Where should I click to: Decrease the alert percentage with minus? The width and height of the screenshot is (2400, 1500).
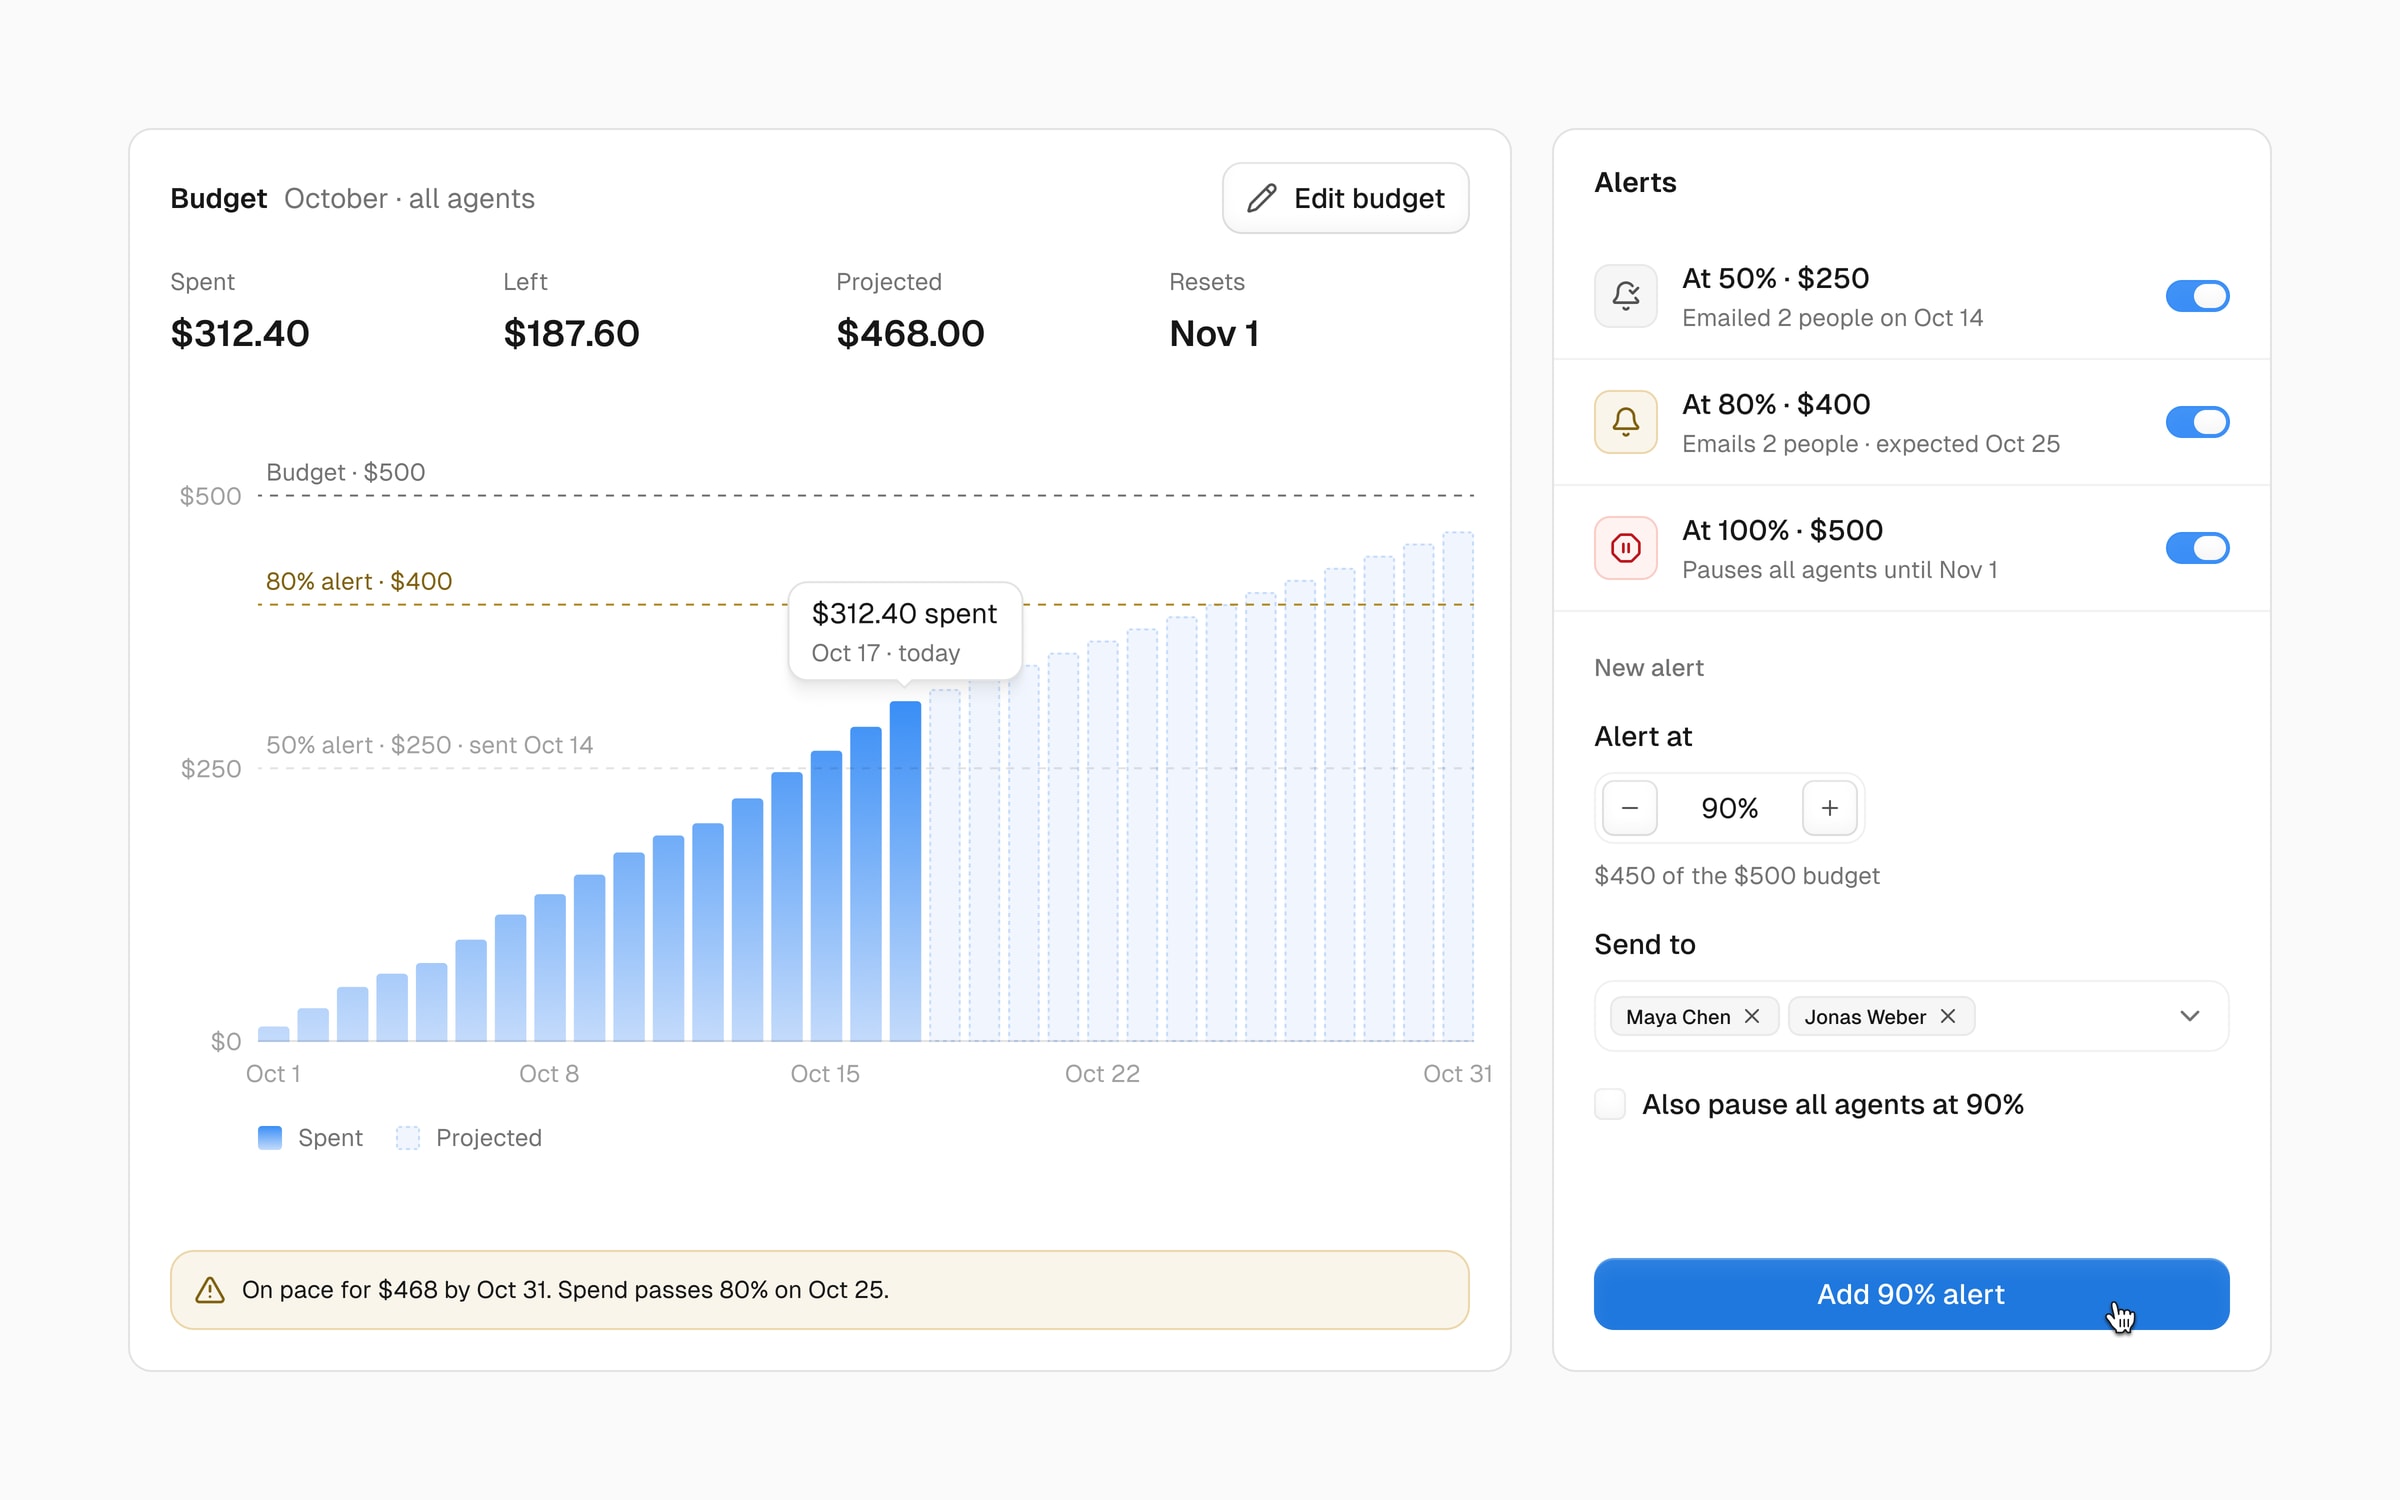(x=1630, y=808)
